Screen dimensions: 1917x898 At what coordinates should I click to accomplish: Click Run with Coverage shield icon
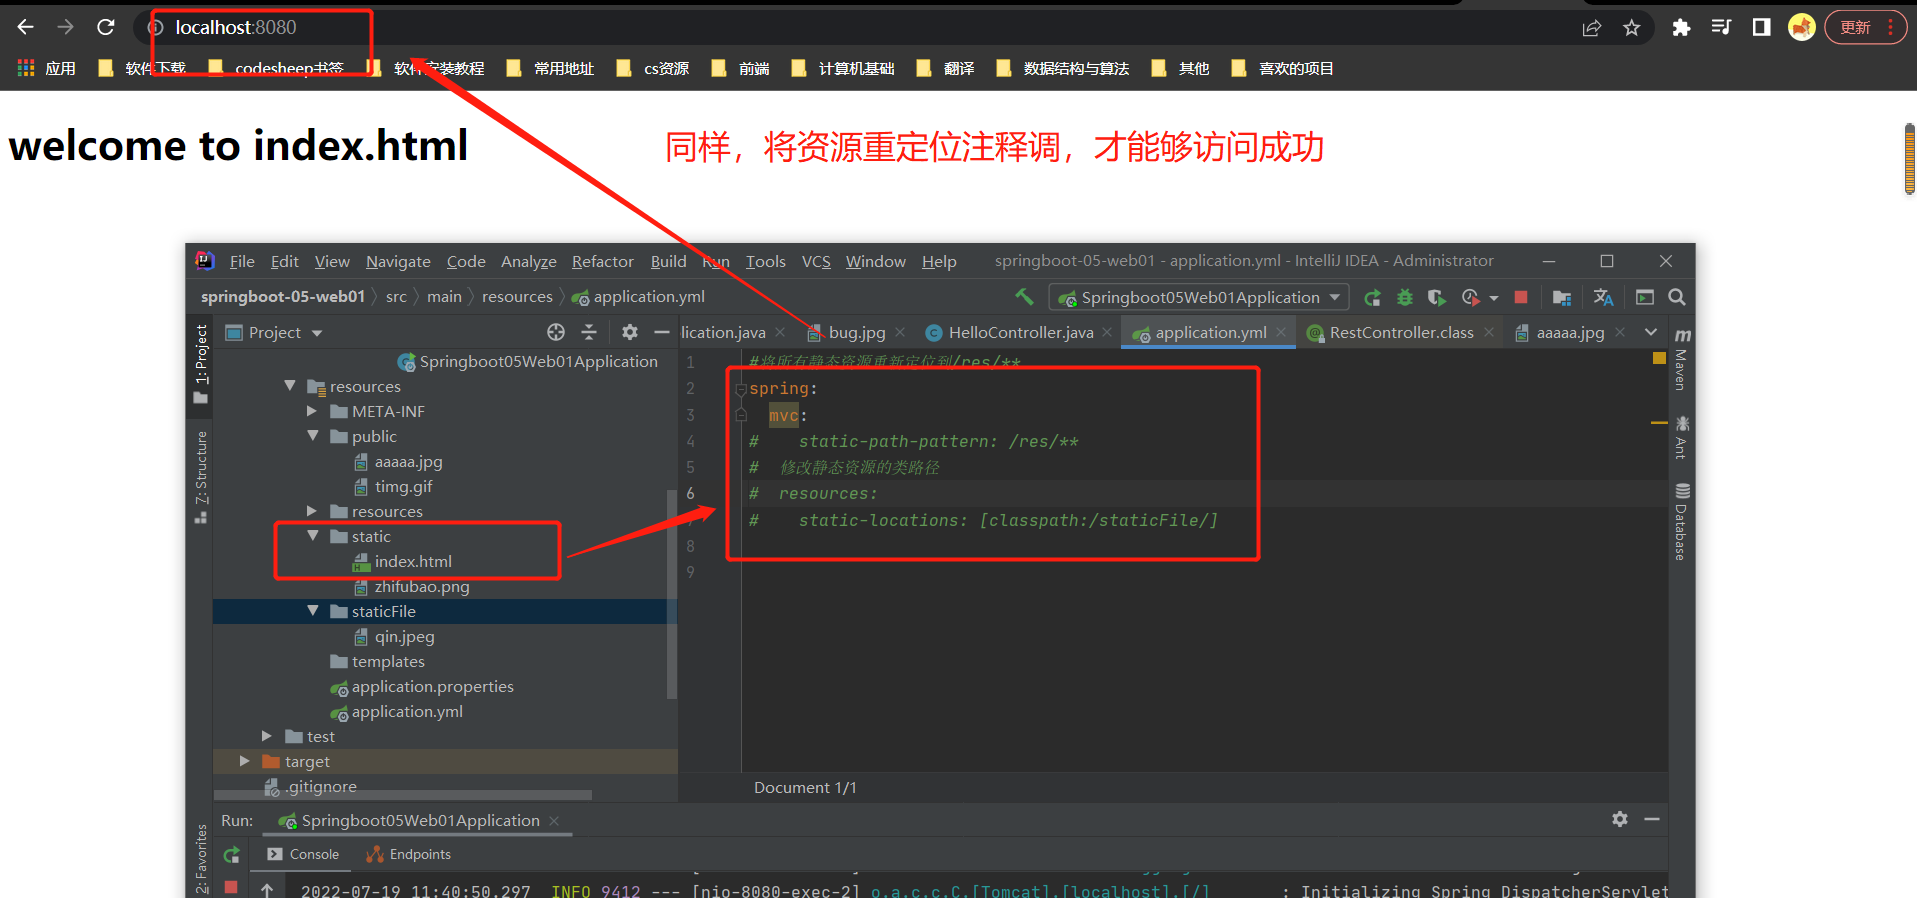pyautogui.click(x=1436, y=297)
